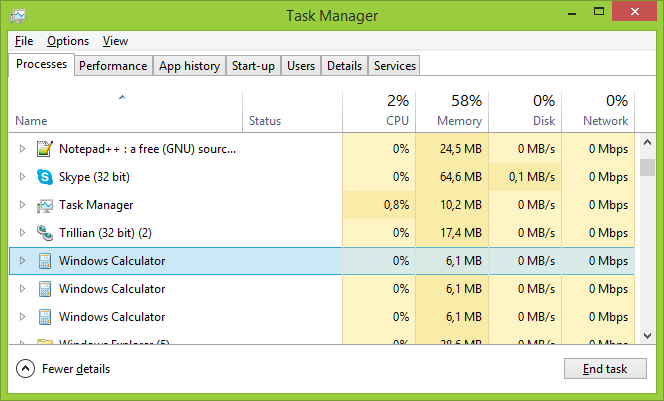Click the Notepad++ process icon
Screen dimensions: 664x401
(44, 149)
